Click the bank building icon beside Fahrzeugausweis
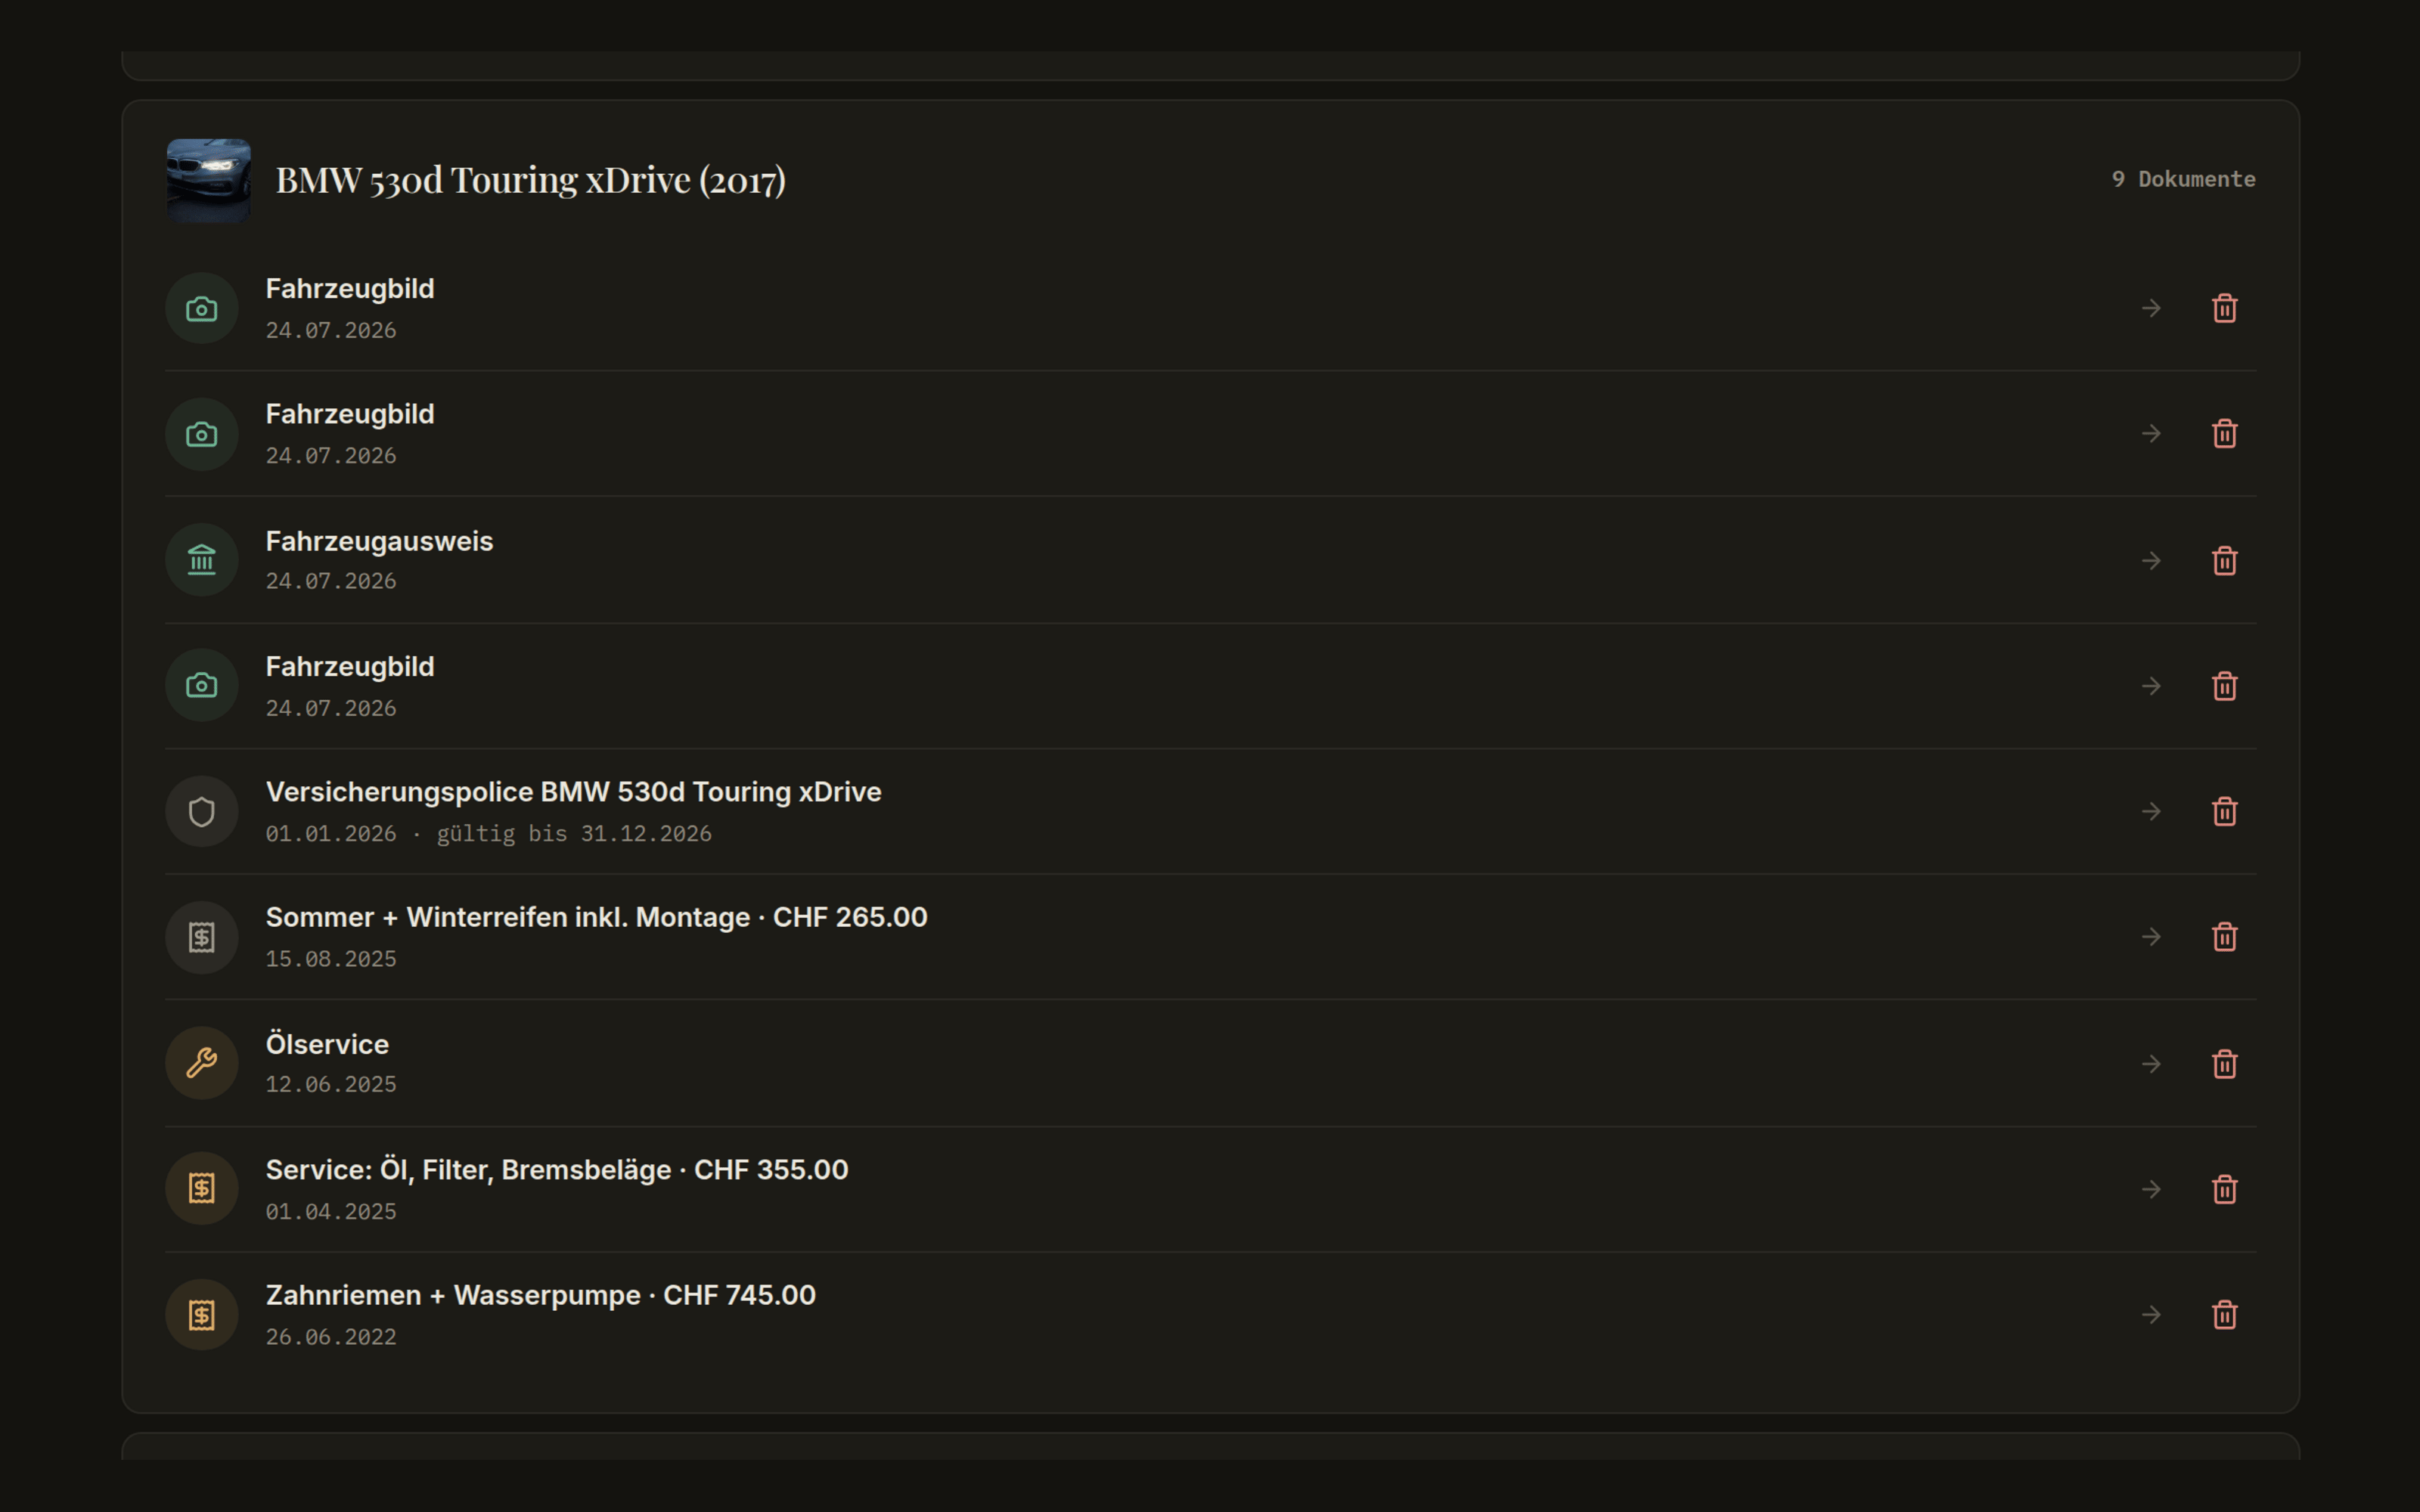 pyautogui.click(x=202, y=560)
